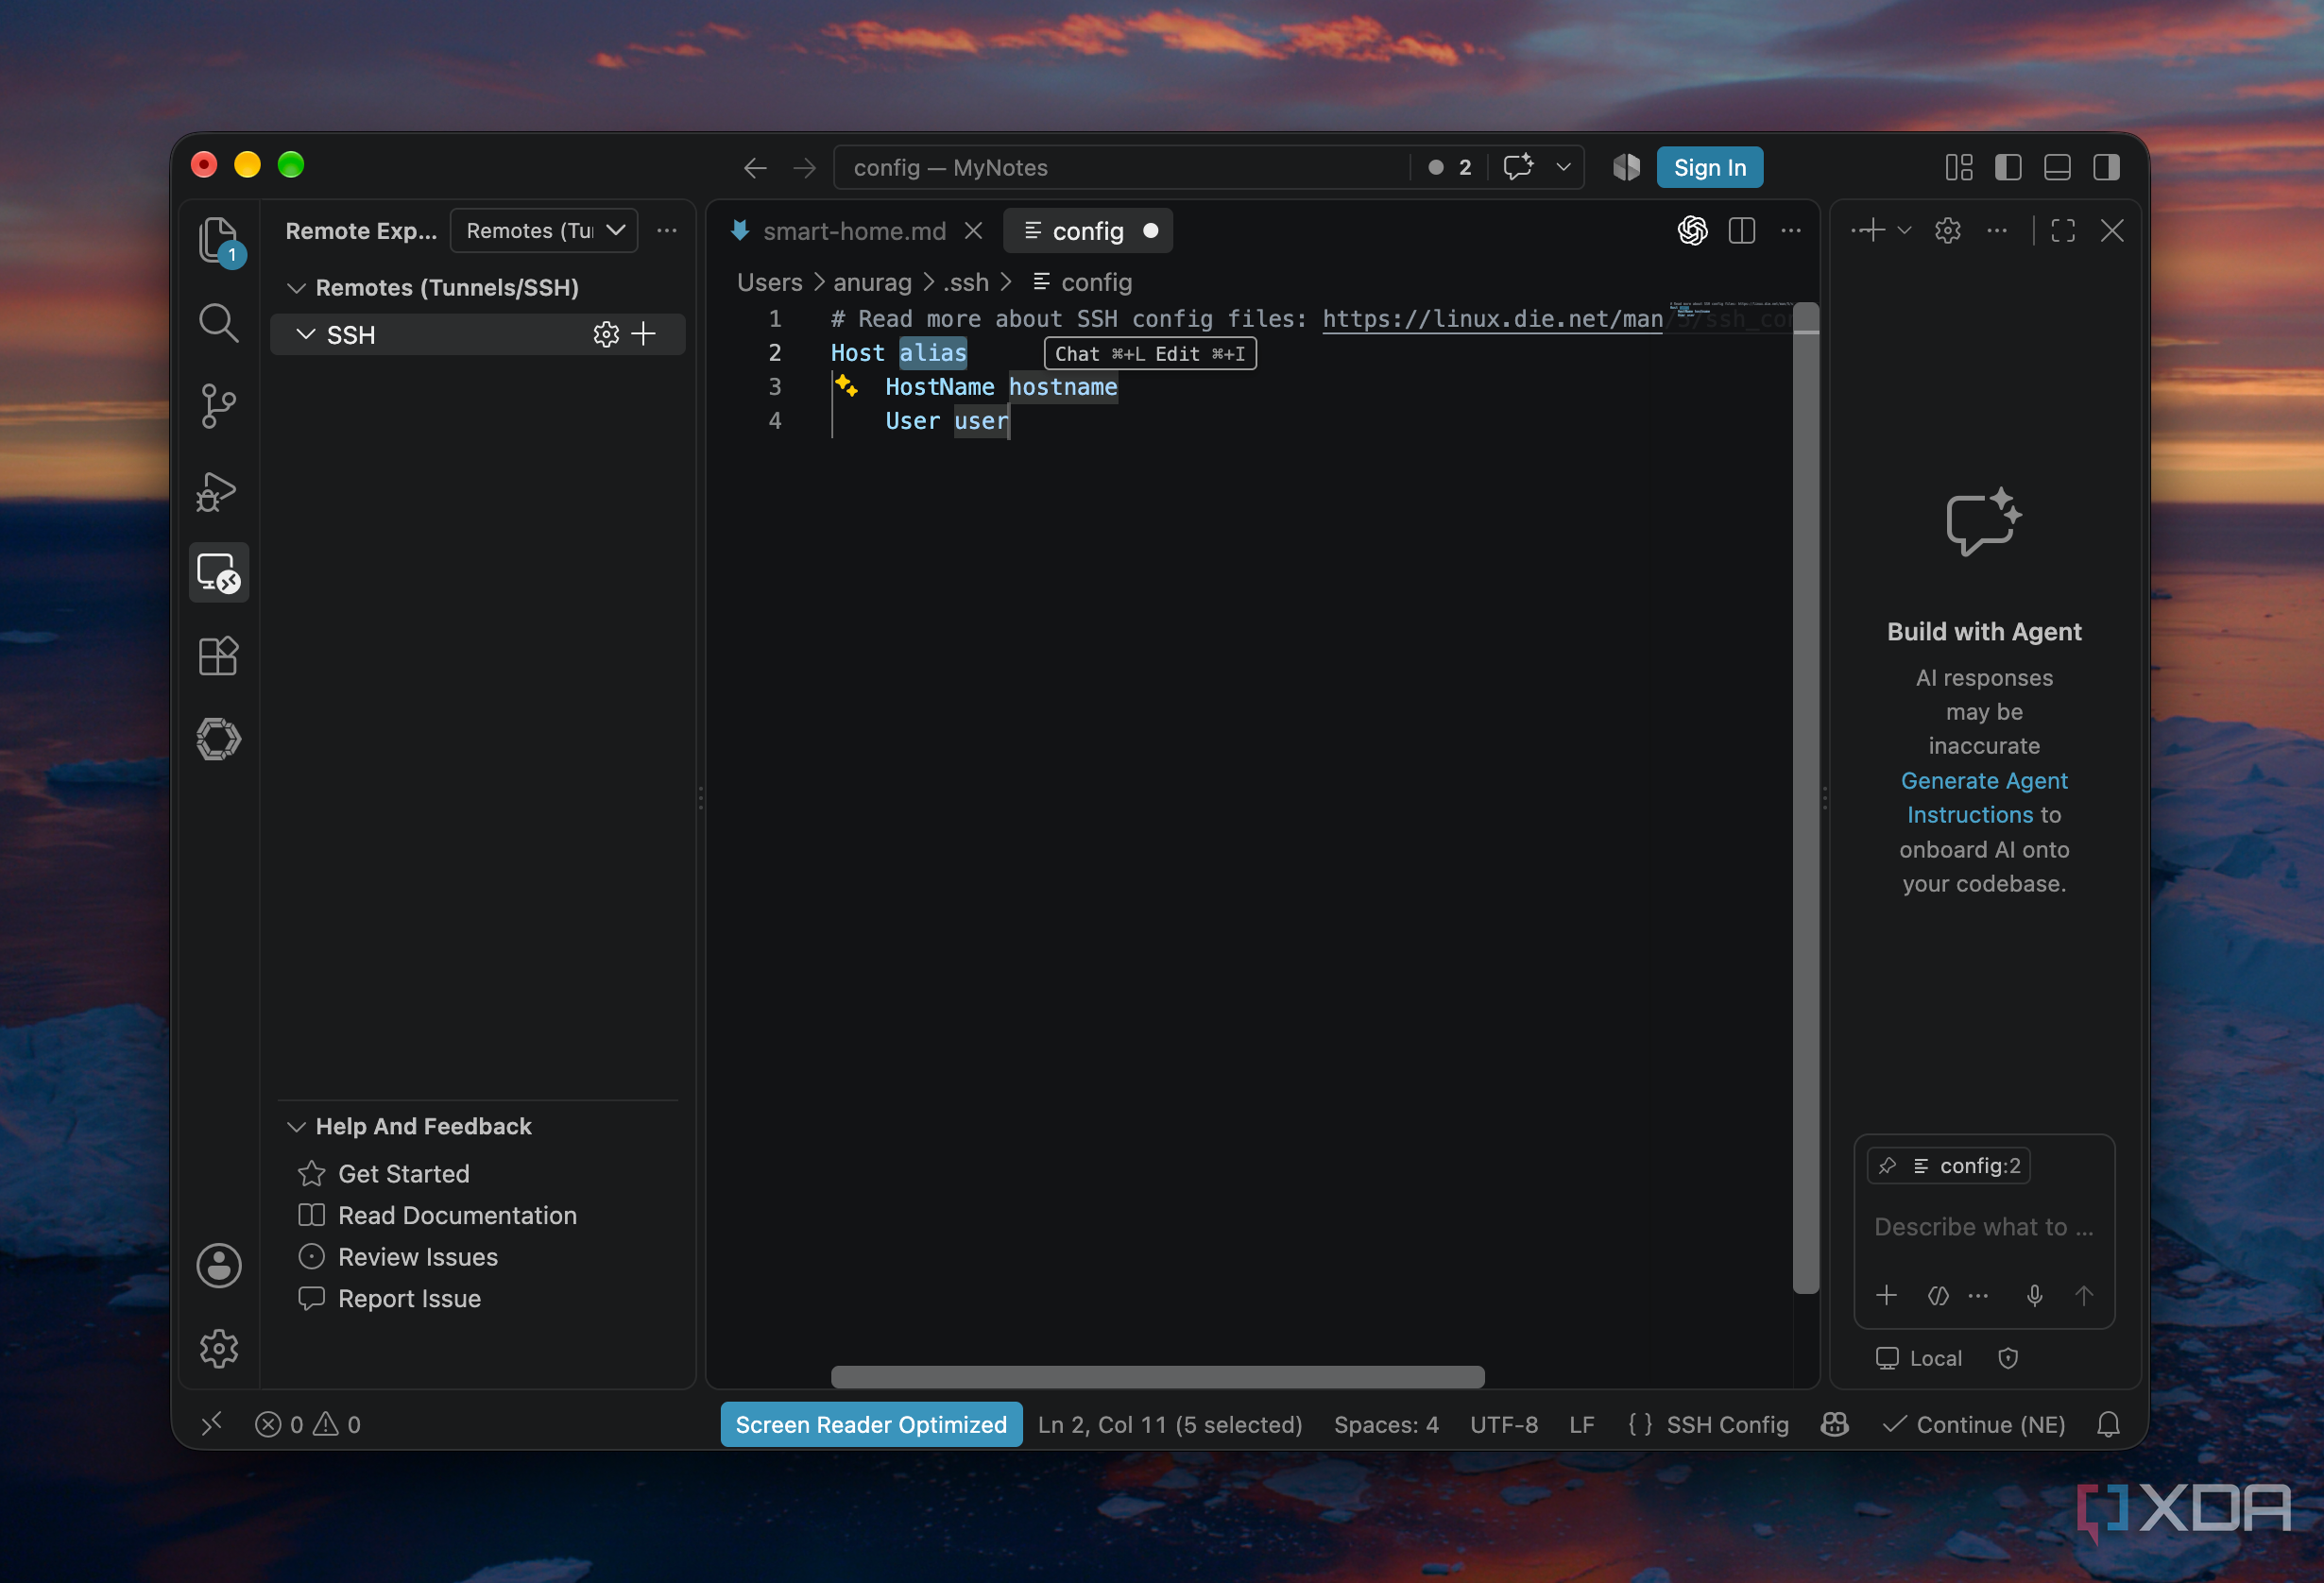Start voice input with microphone icon

[x=2034, y=1295]
